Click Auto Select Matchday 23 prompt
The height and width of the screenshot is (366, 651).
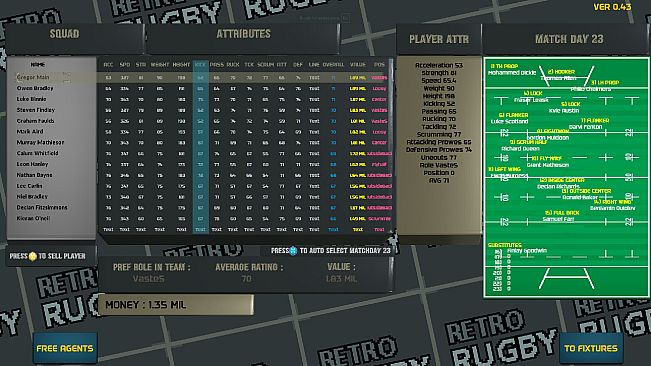pyautogui.click(x=331, y=251)
